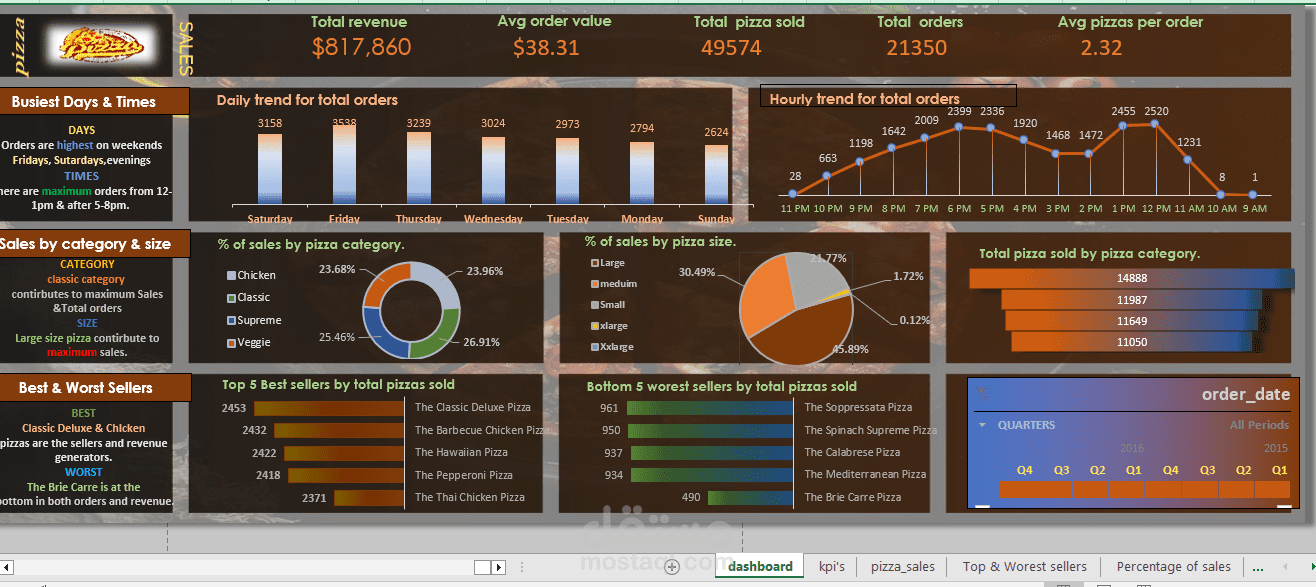
Task: Clear the filter on the order_date timeline
Action: (x=982, y=393)
